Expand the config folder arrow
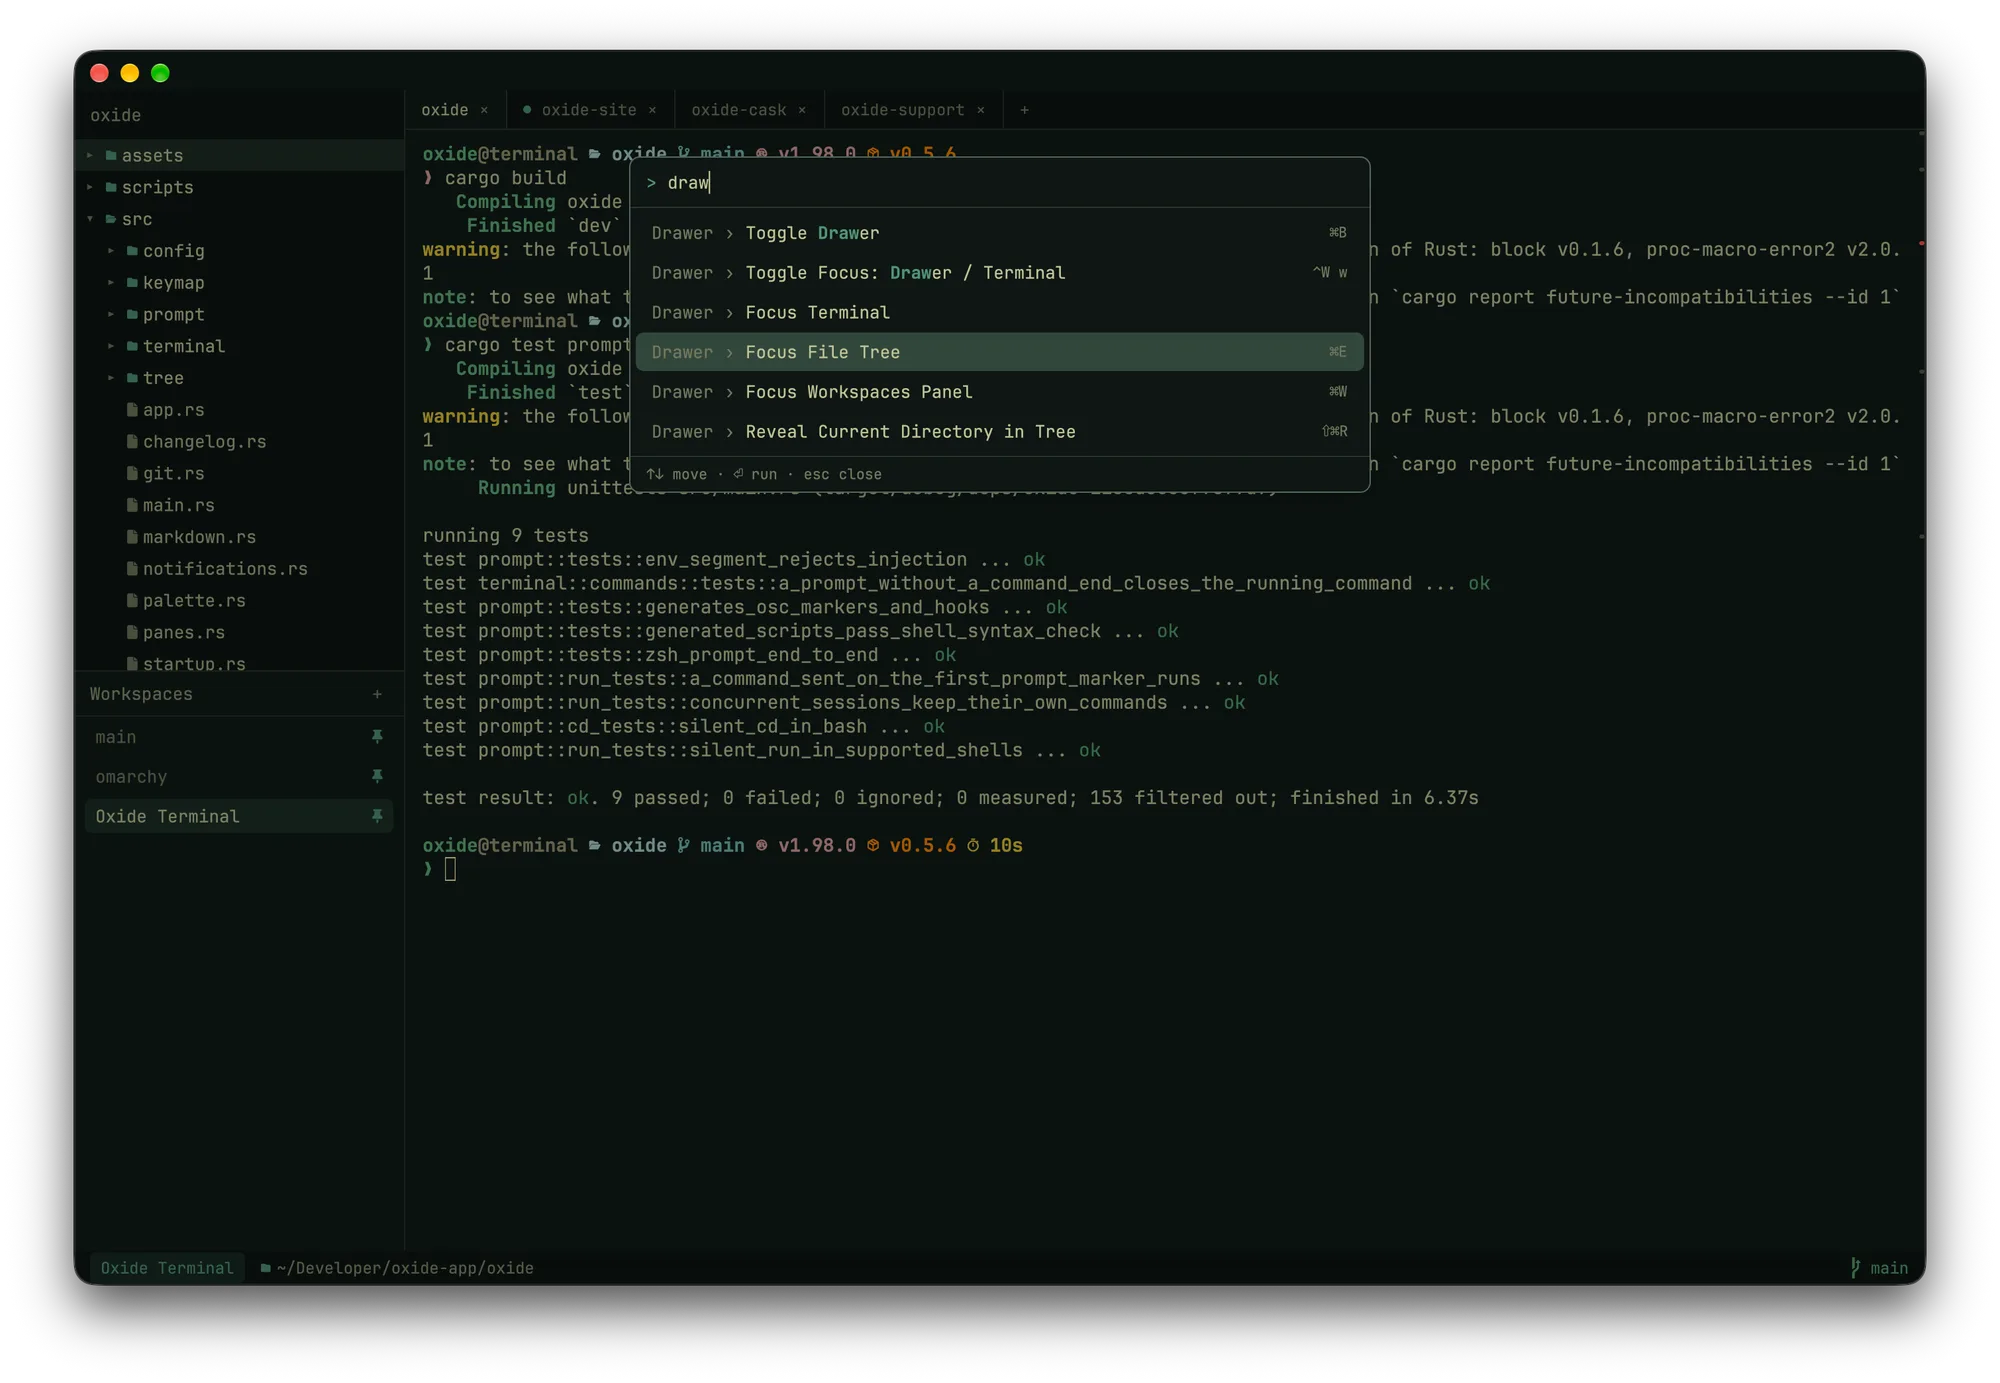This screenshot has width=2000, height=1383. [111, 251]
